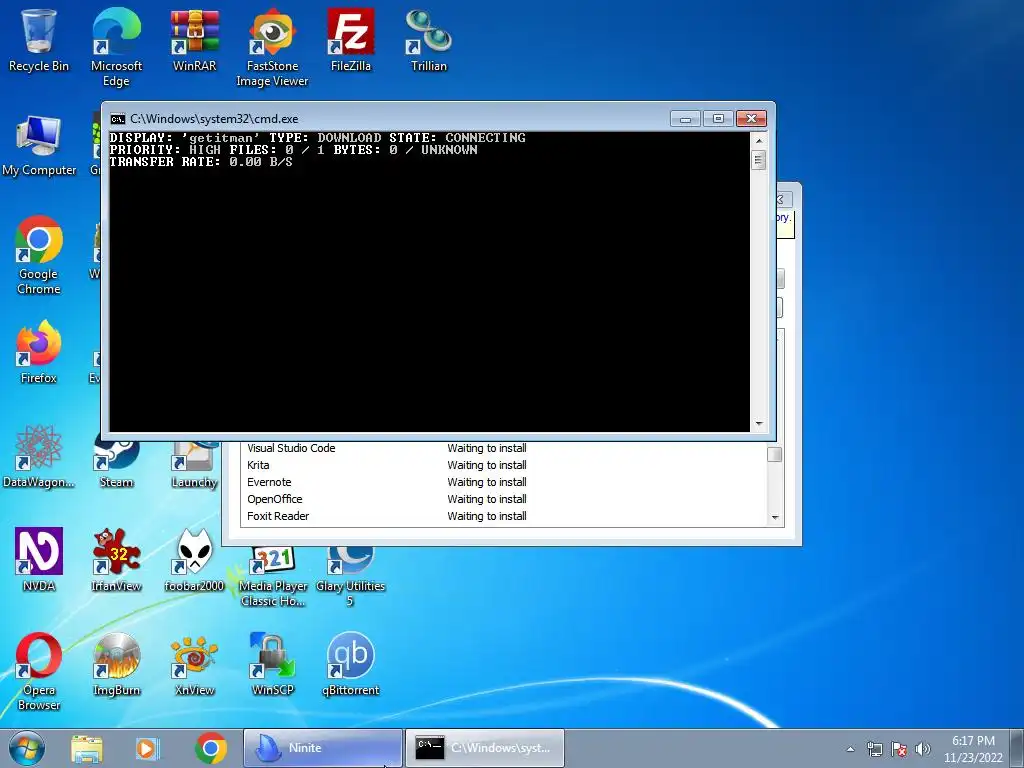
Task: Switch to the cmd.exe taskbar button
Action: pos(485,748)
